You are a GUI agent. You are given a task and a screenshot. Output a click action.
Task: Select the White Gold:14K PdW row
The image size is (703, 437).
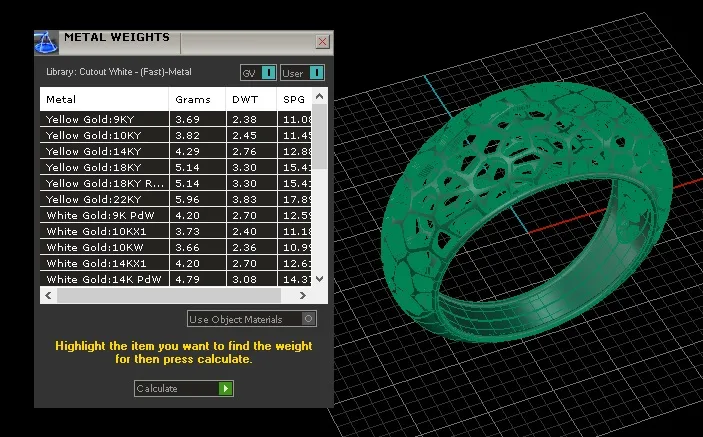click(176, 279)
